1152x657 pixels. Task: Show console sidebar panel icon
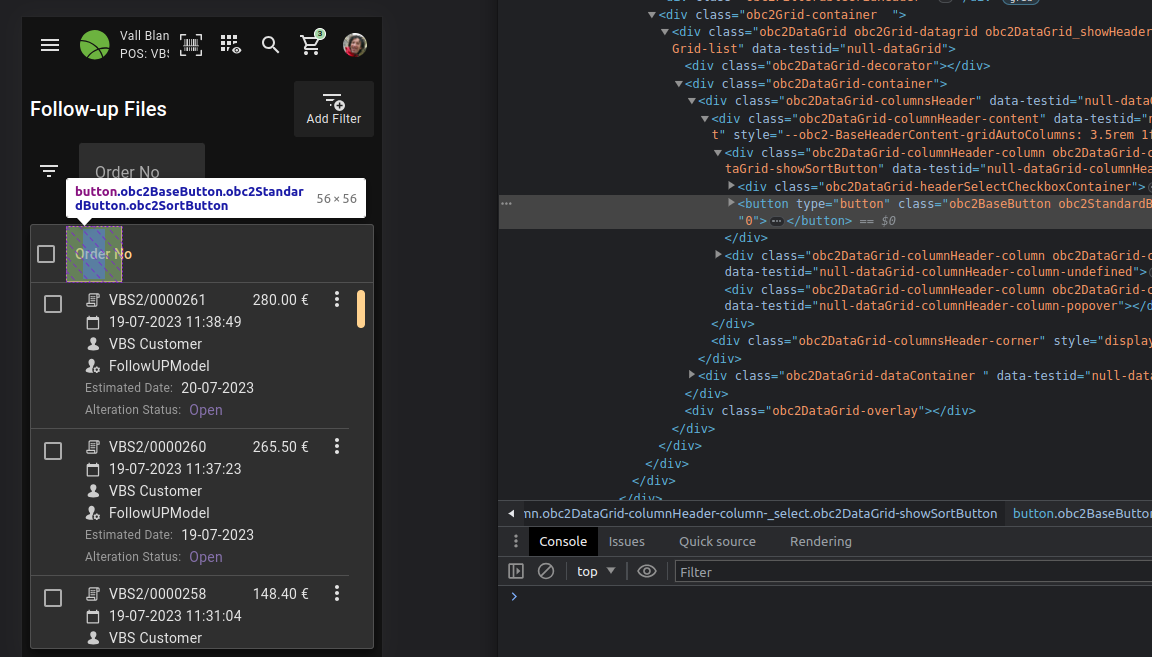point(516,572)
